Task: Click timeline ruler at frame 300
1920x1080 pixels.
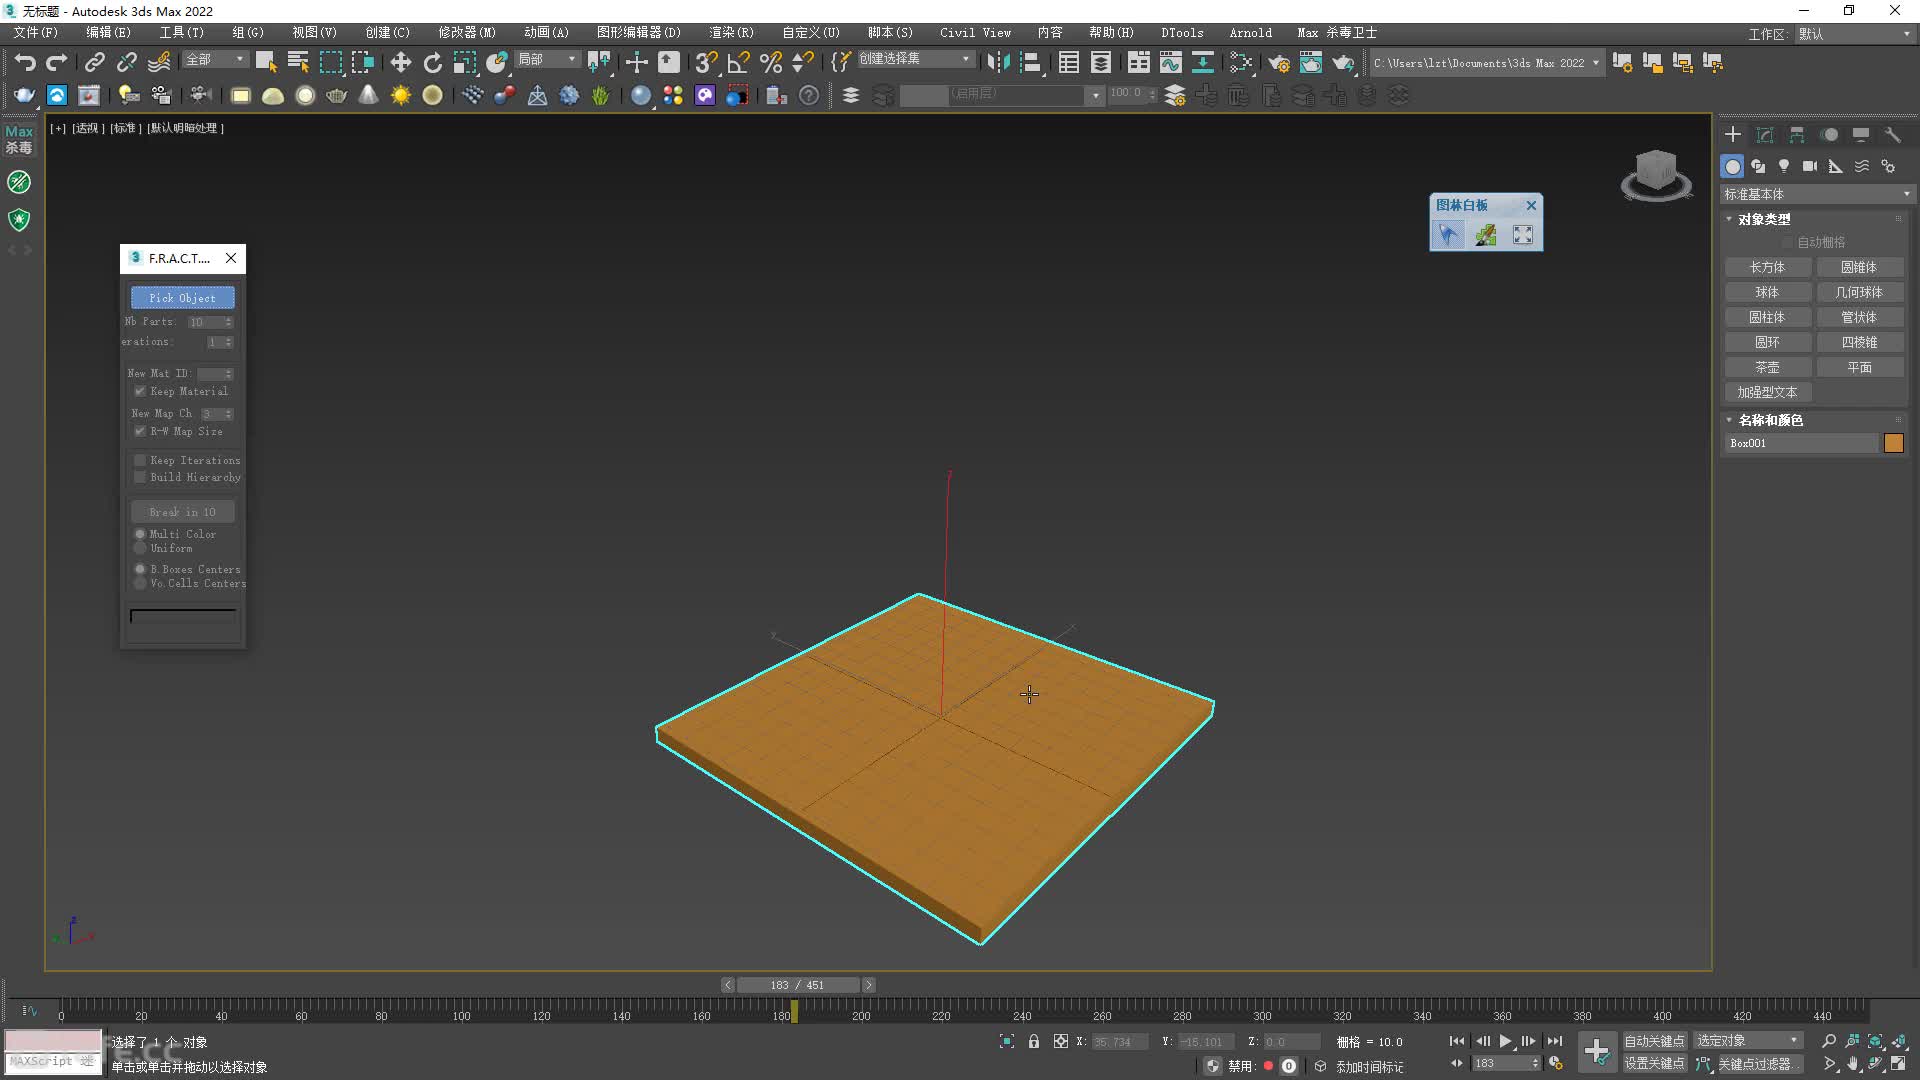Action: click(1262, 1010)
